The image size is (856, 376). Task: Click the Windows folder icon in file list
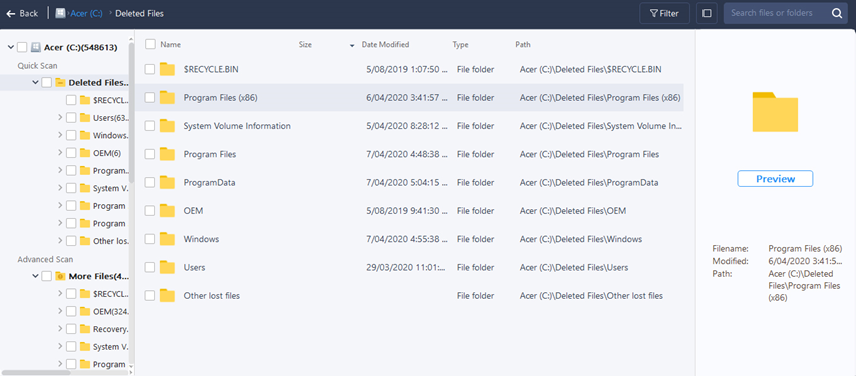(167, 239)
